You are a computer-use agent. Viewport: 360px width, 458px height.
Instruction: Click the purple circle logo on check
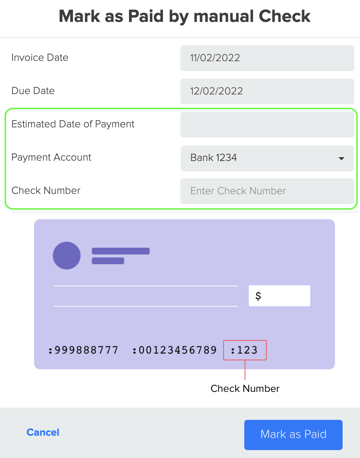pos(67,255)
